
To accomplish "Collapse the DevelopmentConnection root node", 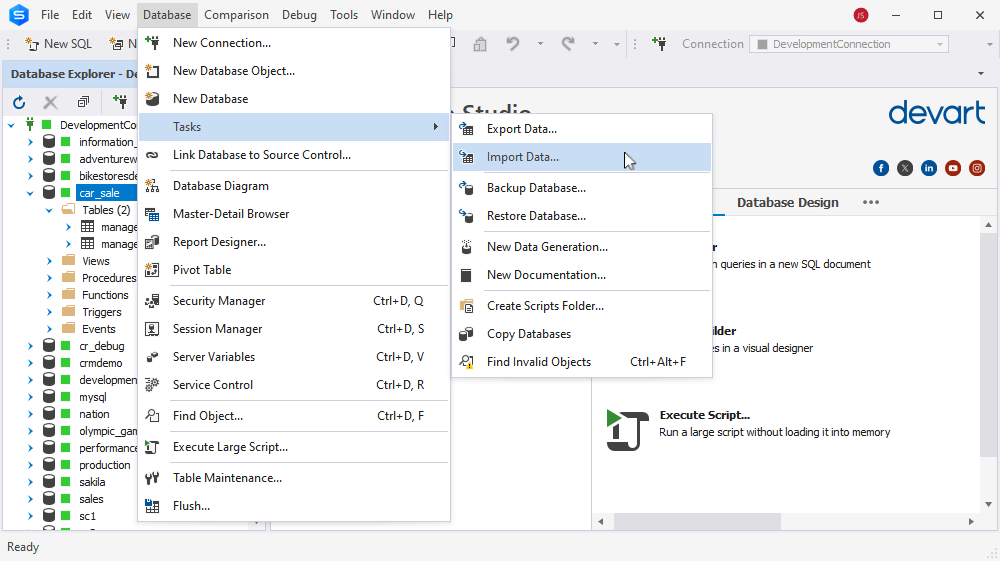I will [x=11, y=126].
